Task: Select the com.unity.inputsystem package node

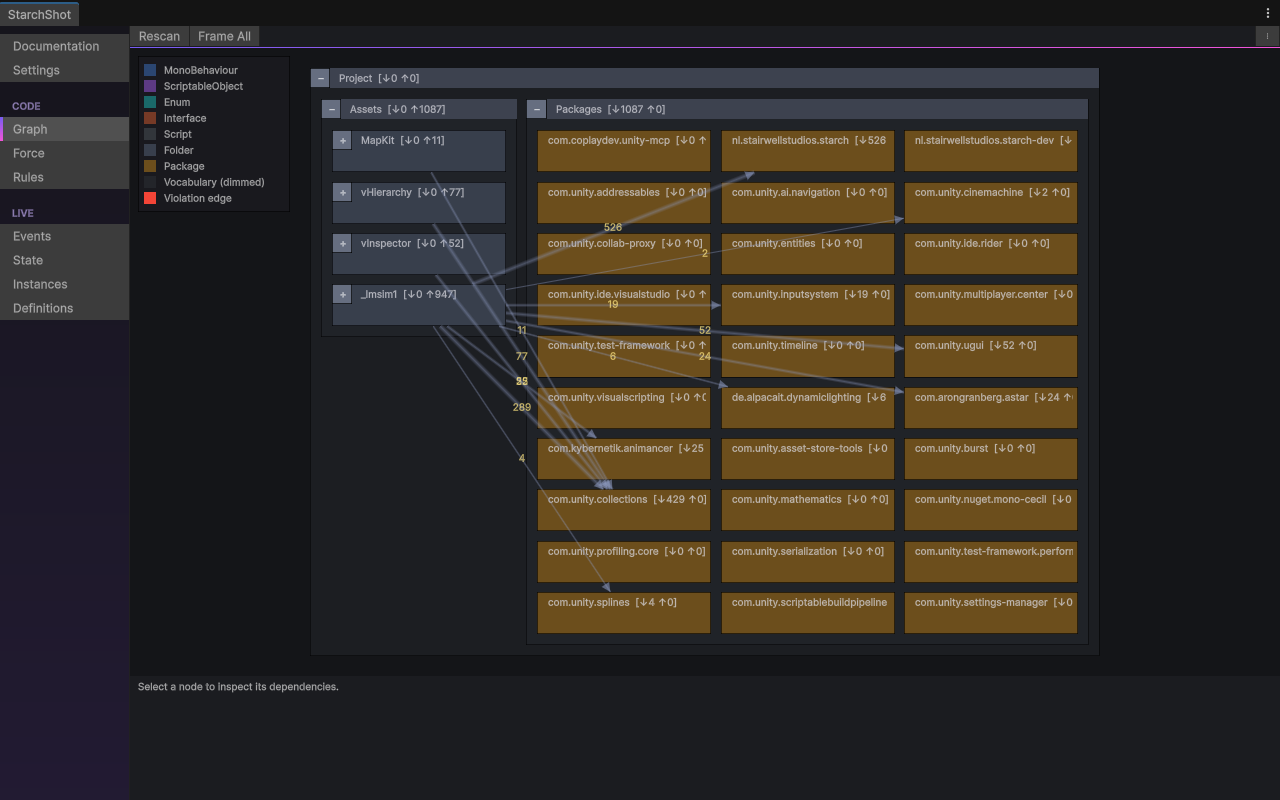Action: 808,305
